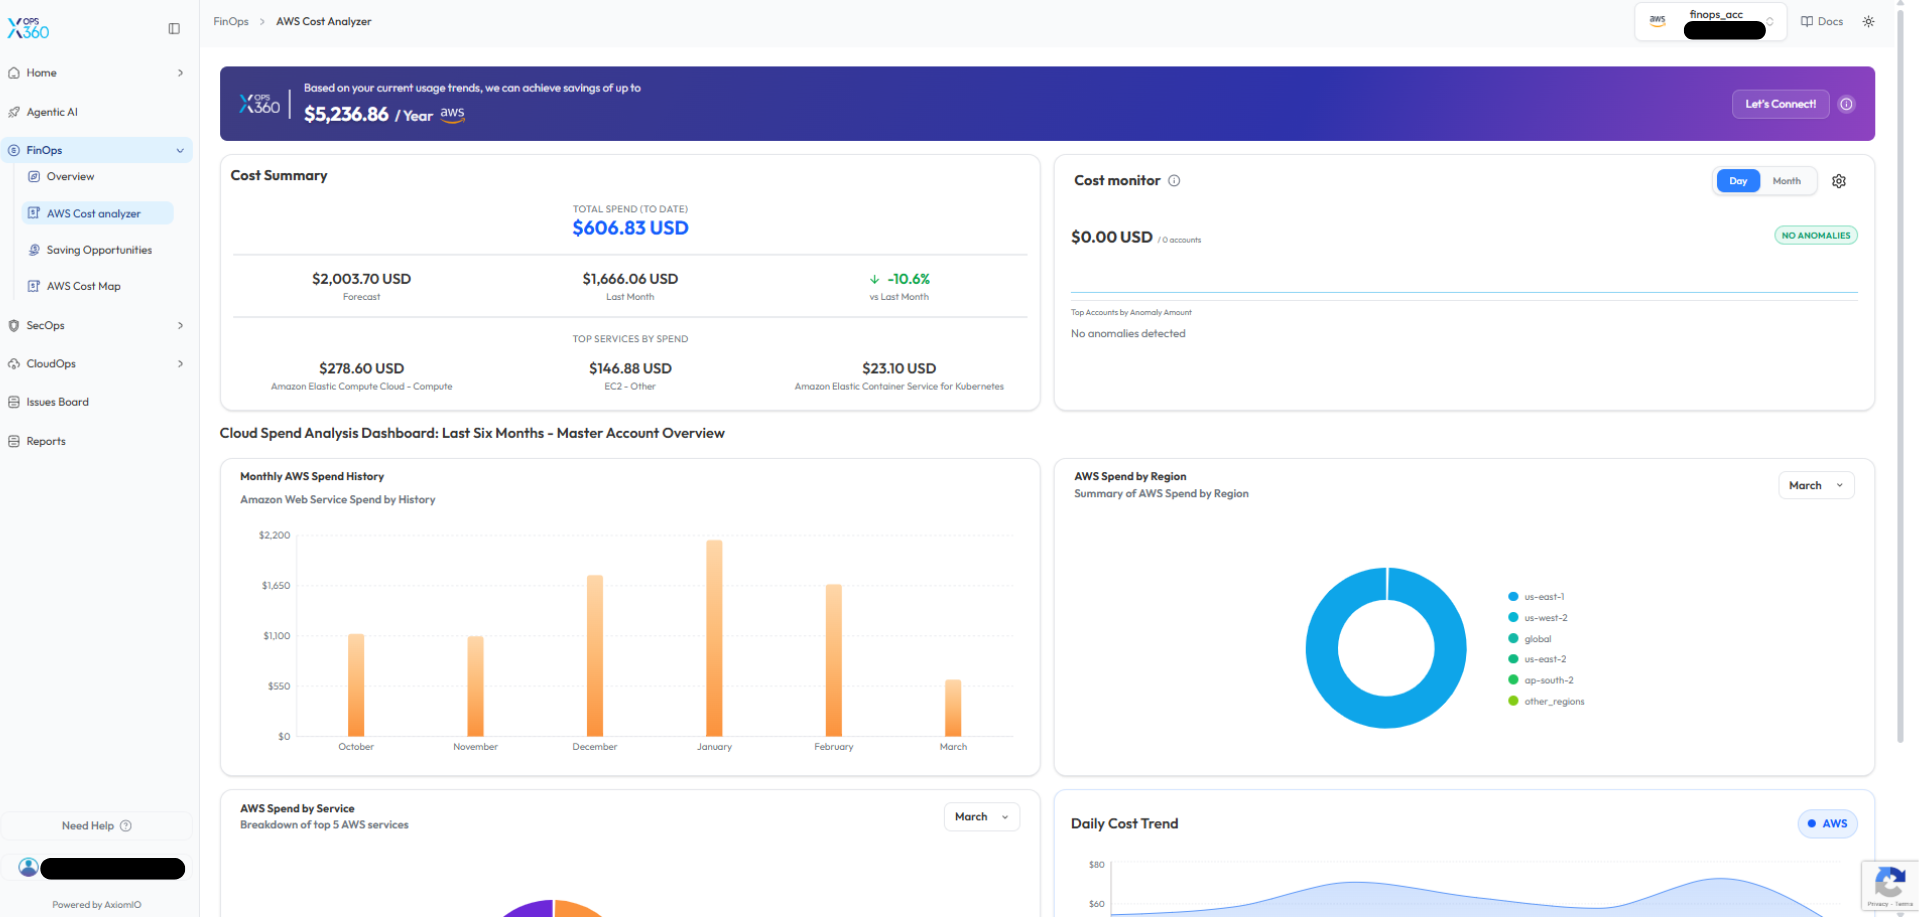Toggle AWS series in Daily Cost Trend
1921x917 pixels.
(x=1827, y=824)
